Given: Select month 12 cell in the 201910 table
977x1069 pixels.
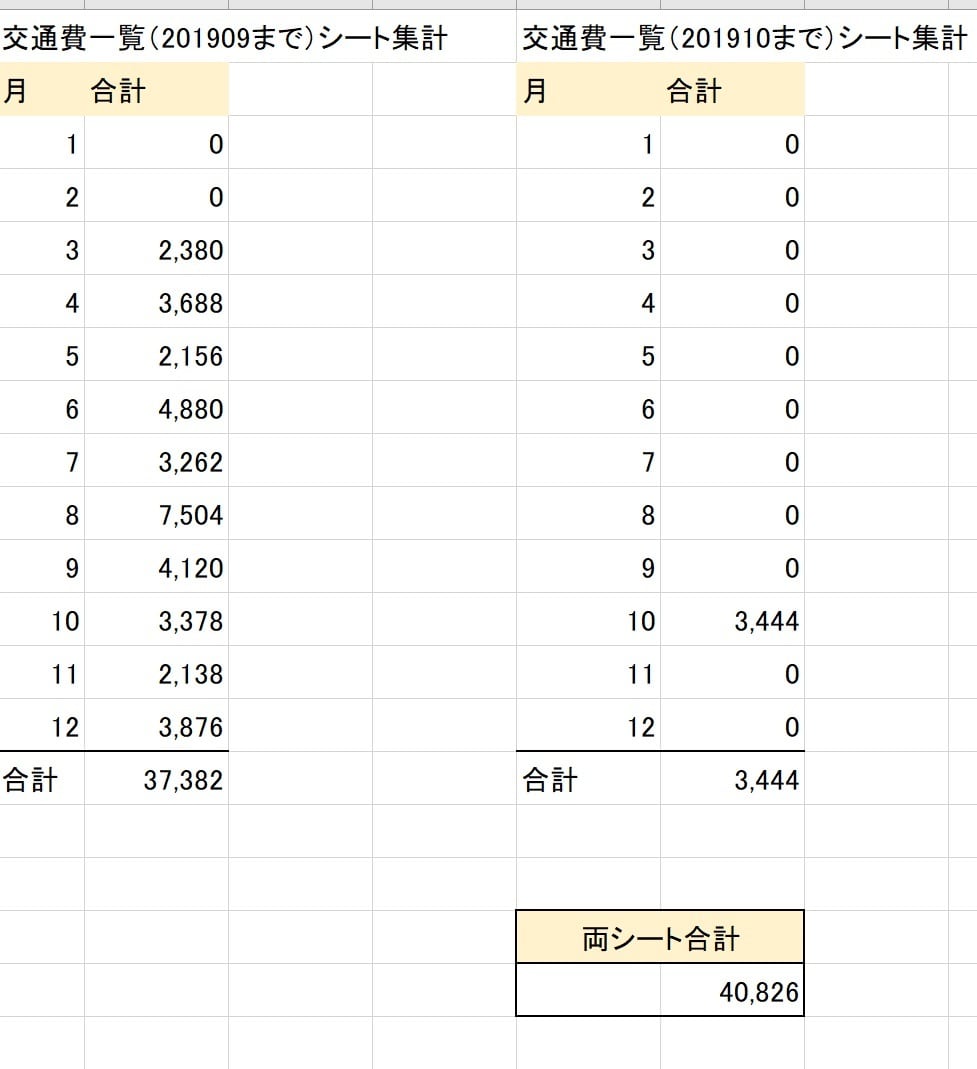Looking at the screenshot, I should tap(588, 726).
